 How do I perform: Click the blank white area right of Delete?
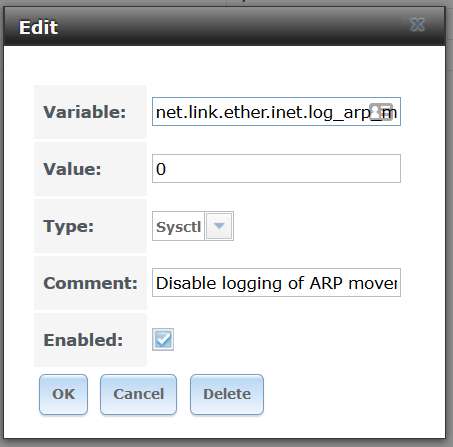pyautogui.click(x=350, y=394)
